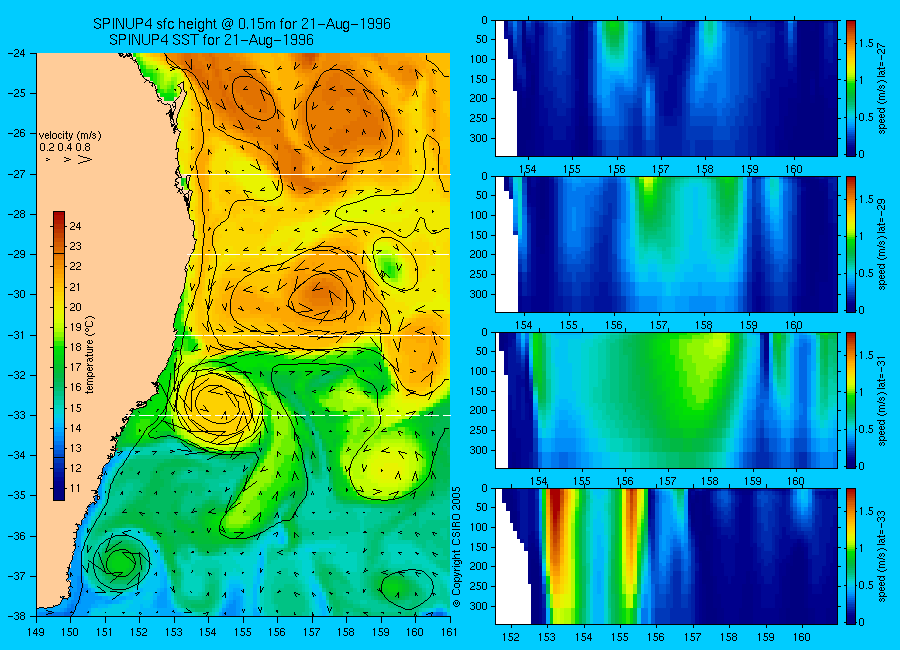Click the '161' longitude label on the map axis
Image resolution: width=900 pixels, height=650 pixels.
coord(449,632)
